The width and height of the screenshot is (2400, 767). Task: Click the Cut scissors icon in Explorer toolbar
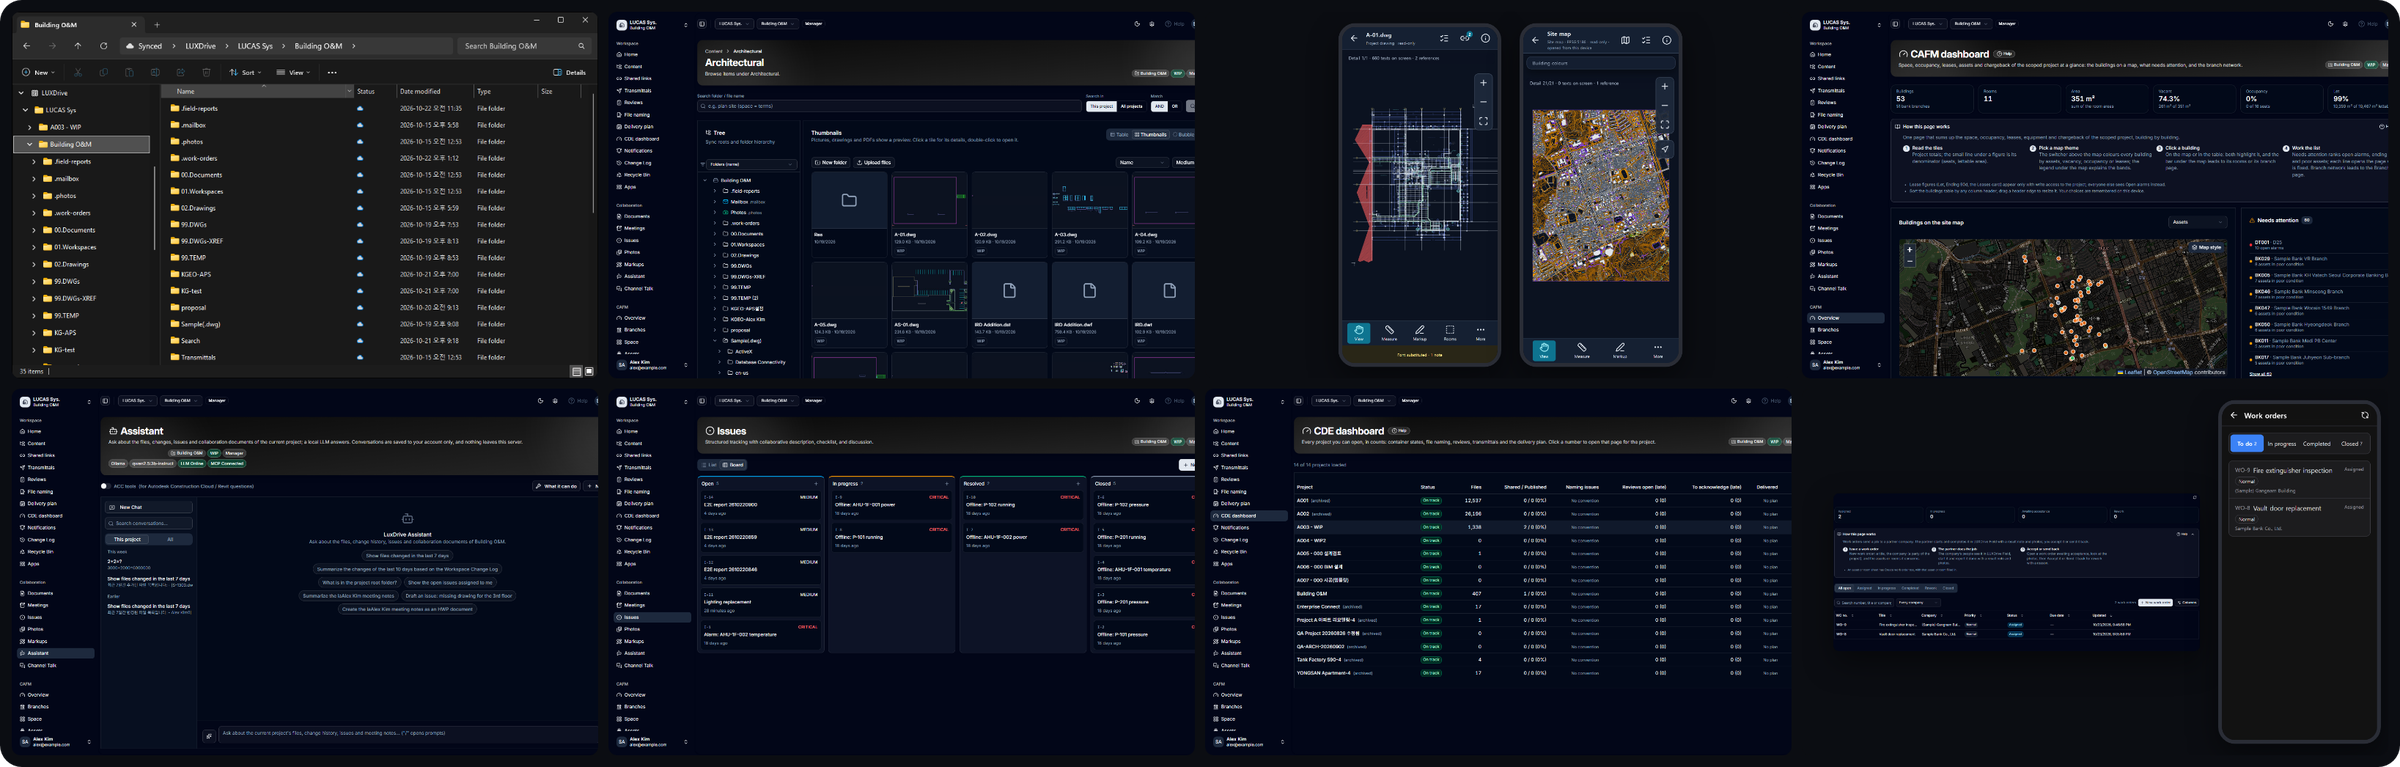coord(78,73)
